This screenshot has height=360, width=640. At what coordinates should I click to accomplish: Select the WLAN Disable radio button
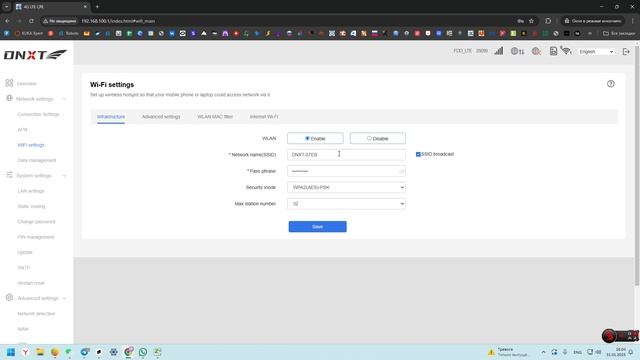pyautogui.click(x=369, y=138)
